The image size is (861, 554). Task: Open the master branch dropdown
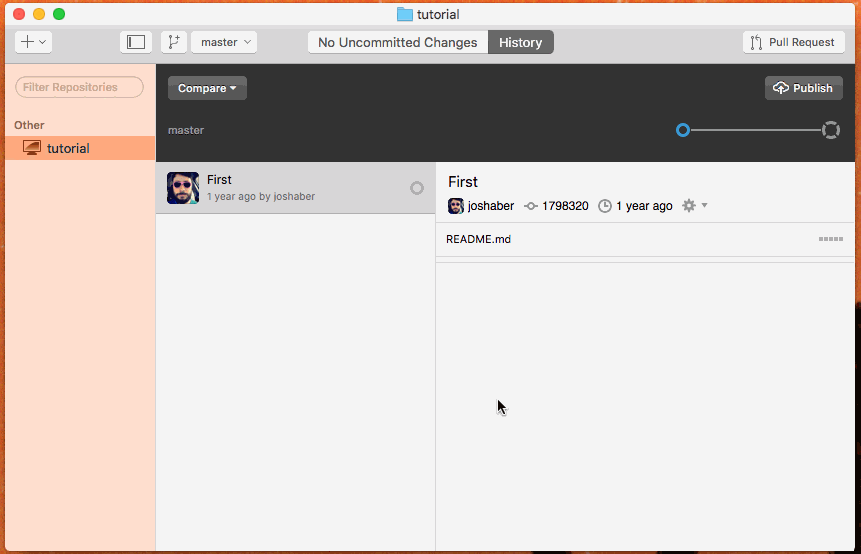click(224, 42)
